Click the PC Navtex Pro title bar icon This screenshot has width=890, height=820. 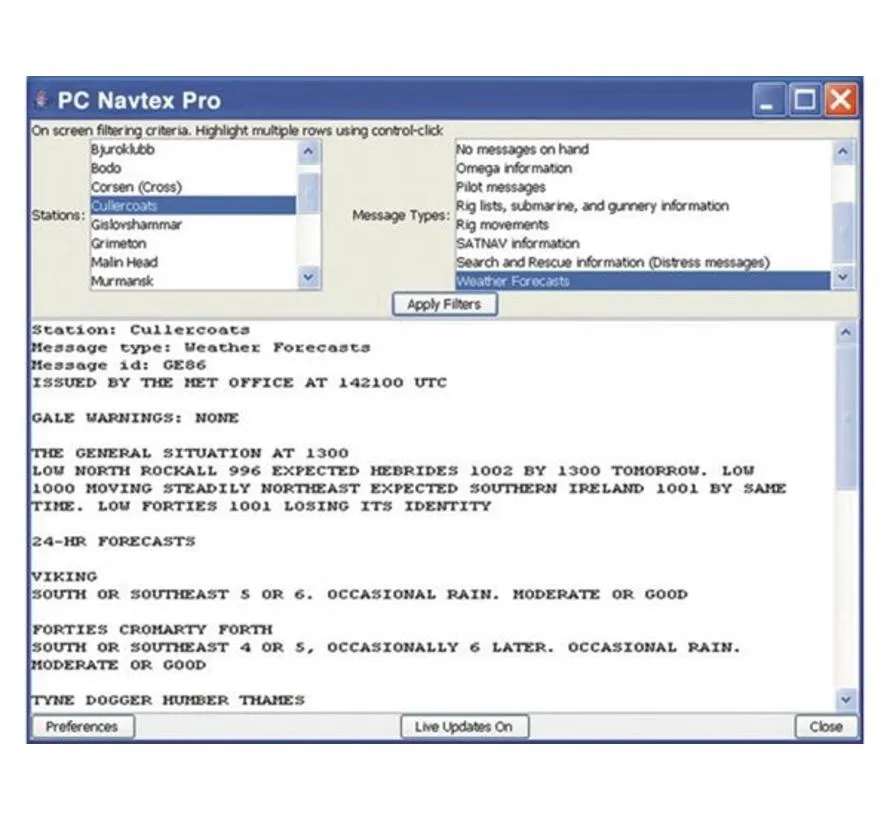(x=41, y=99)
